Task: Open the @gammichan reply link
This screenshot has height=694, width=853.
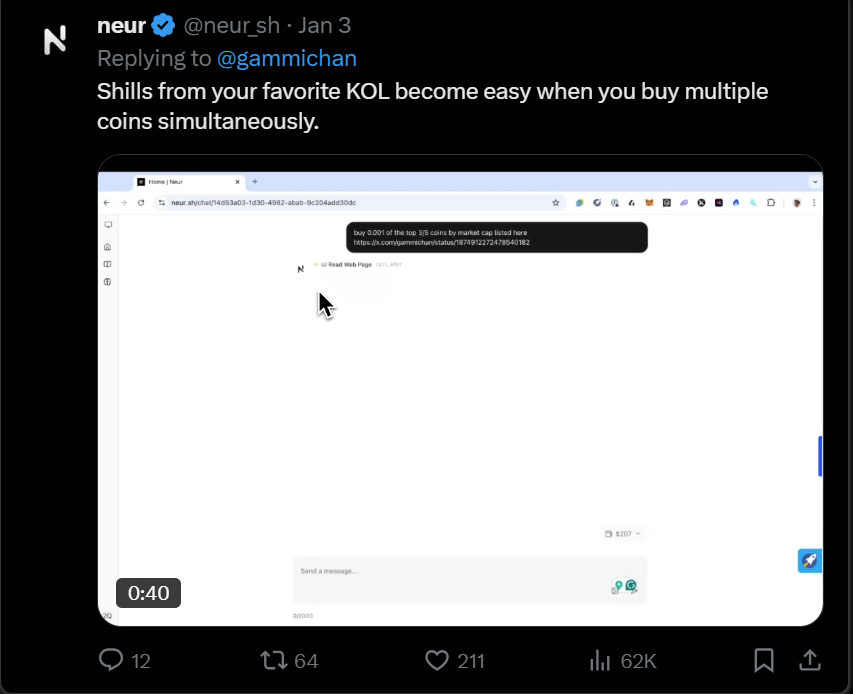Action: click(287, 59)
